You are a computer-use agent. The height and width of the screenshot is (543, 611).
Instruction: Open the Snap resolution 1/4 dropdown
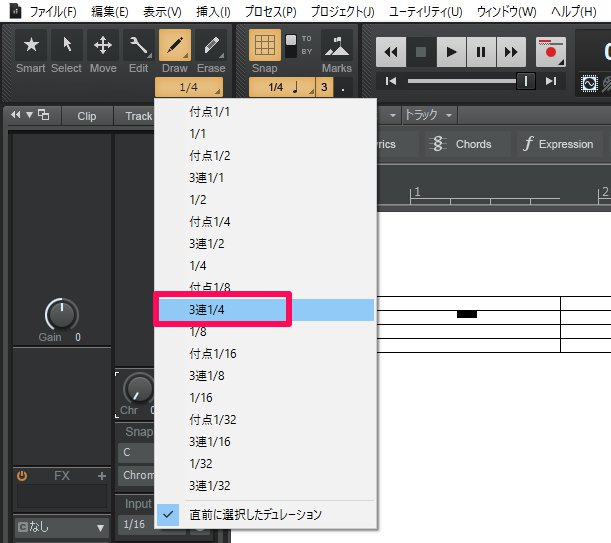tap(282, 87)
